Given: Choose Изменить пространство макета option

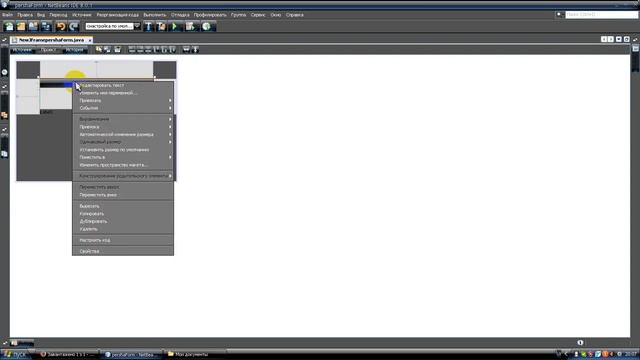Looking at the screenshot, I should point(123,165).
